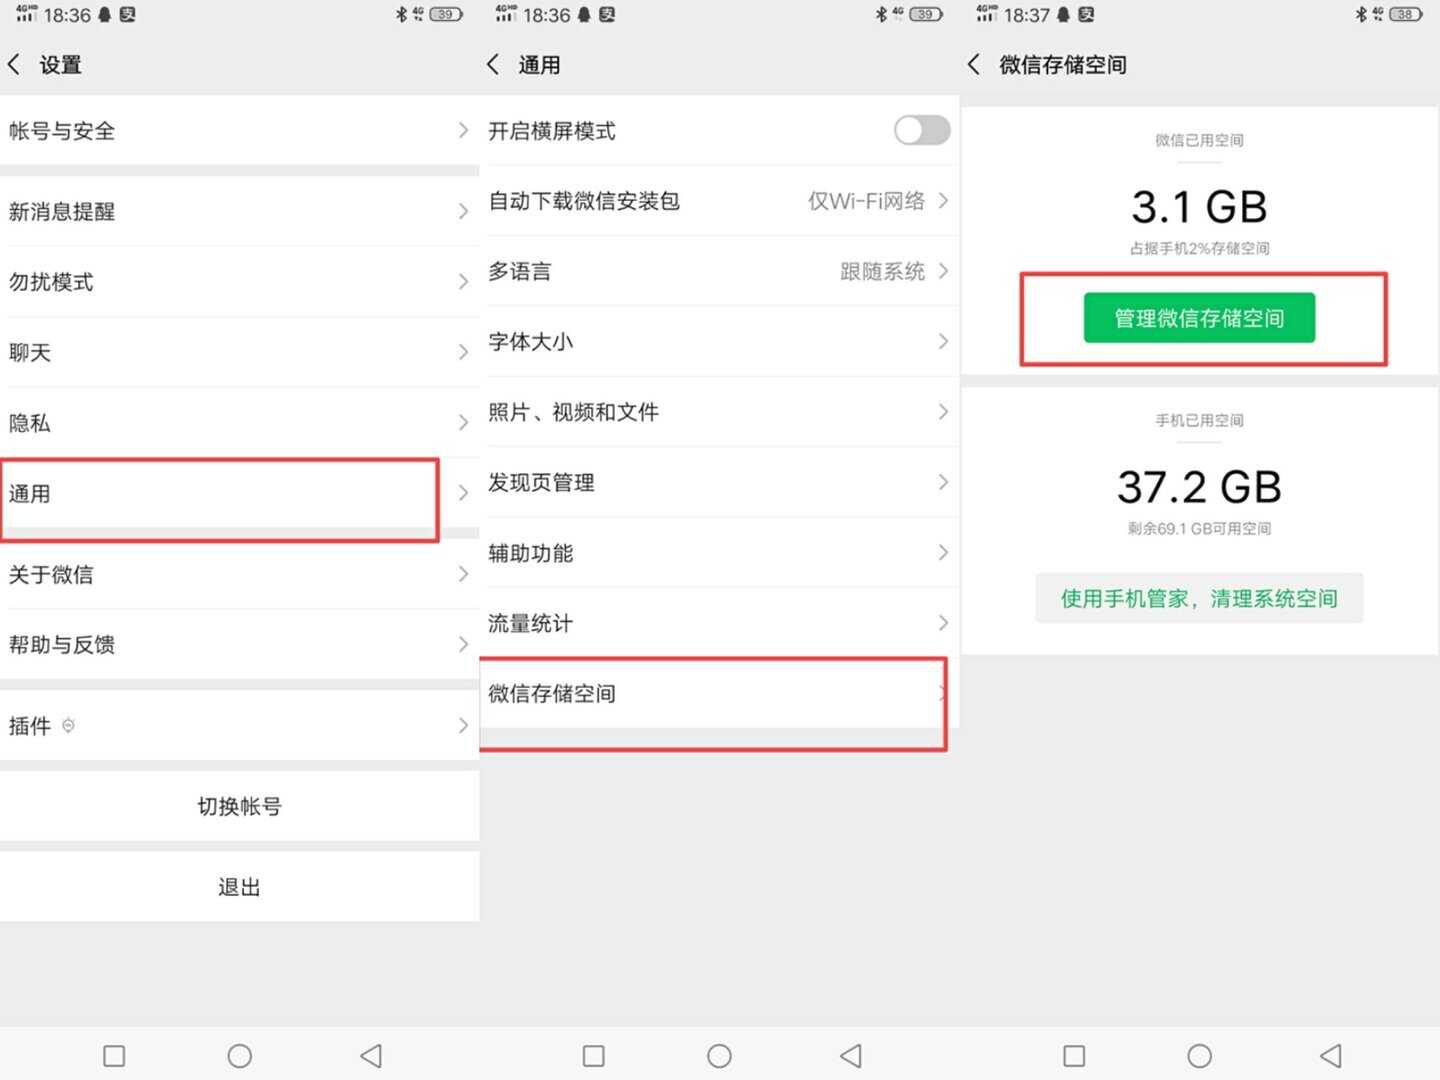Viewport: 1440px width, 1080px height.
Task: Open 自动下载微信安装包 option
Action: pyautogui.click(x=720, y=201)
